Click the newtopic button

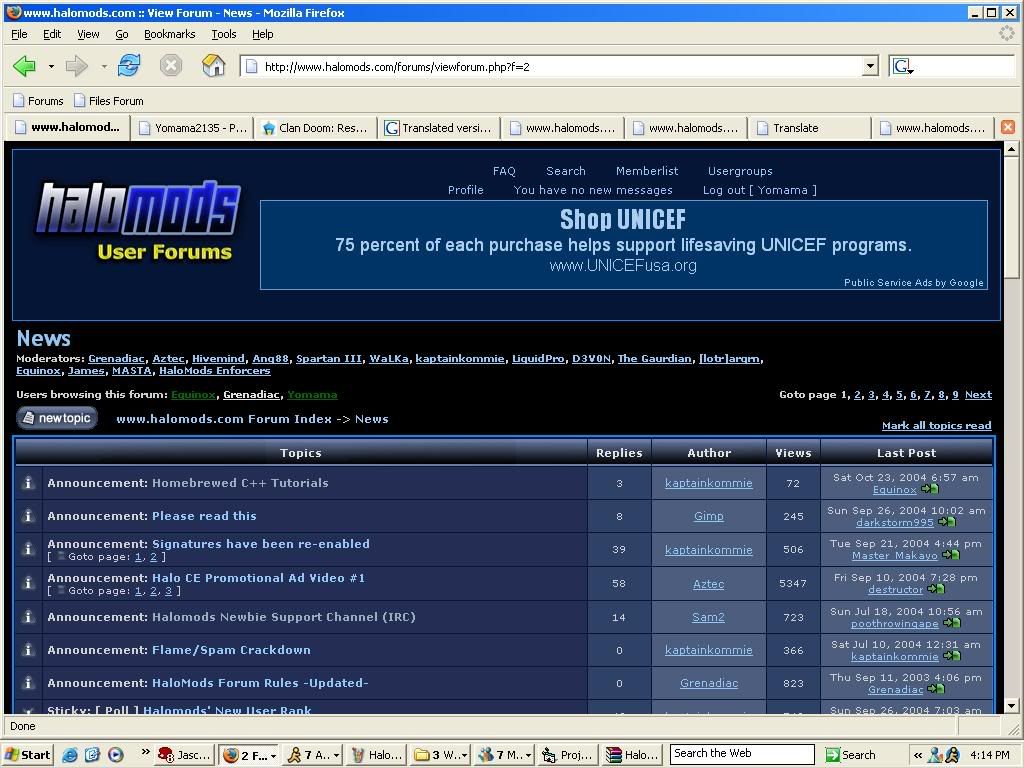pyautogui.click(x=57, y=418)
